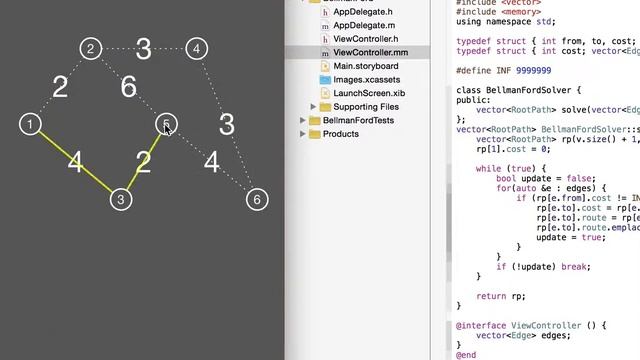The width and height of the screenshot is (640, 360).
Task: Click the '@end' code line
Action: [x=466, y=355]
